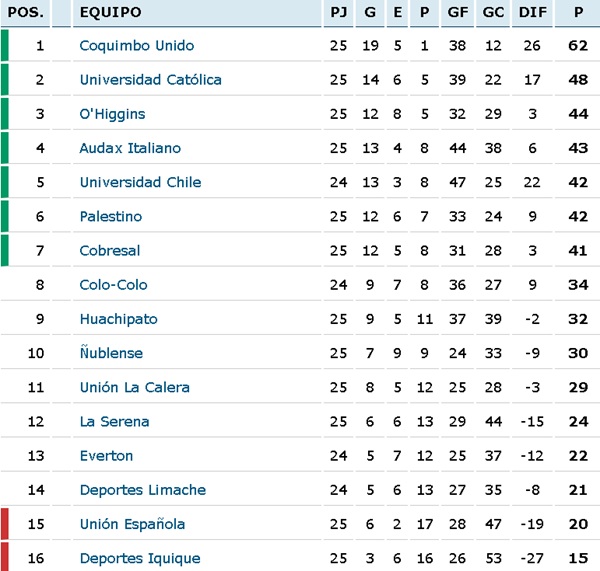The height and width of the screenshot is (571, 600).
Task: Select La Serena team link
Action: coord(114,421)
